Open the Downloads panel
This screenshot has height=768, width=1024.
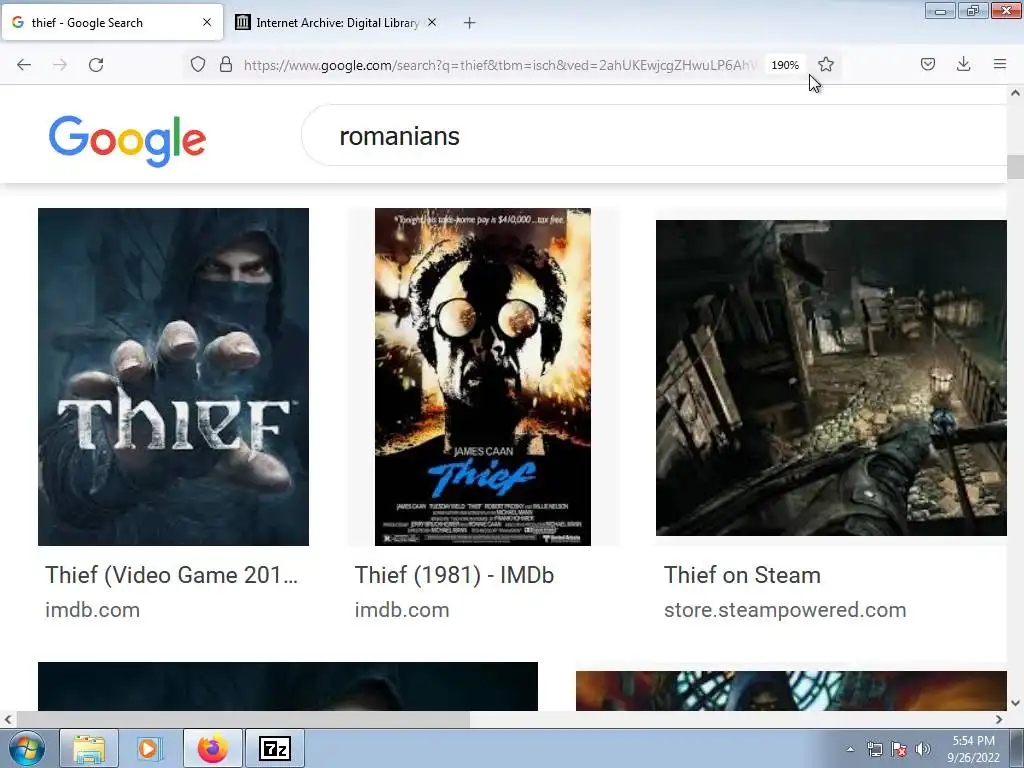(x=963, y=64)
